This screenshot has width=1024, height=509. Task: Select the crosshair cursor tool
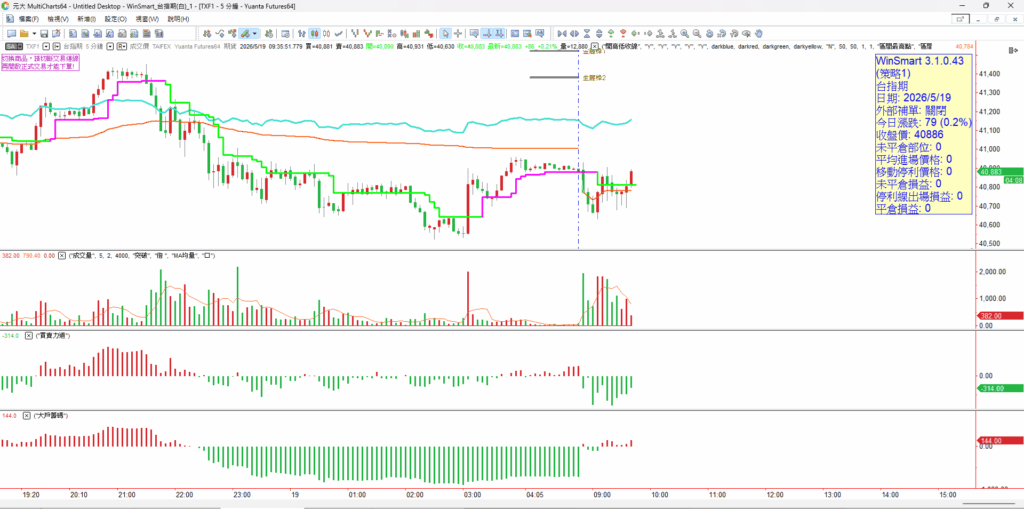(x=458, y=33)
